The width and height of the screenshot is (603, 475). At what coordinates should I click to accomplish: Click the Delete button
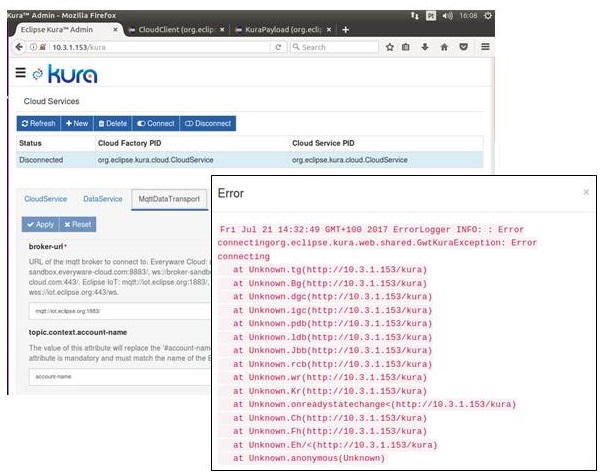point(113,123)
